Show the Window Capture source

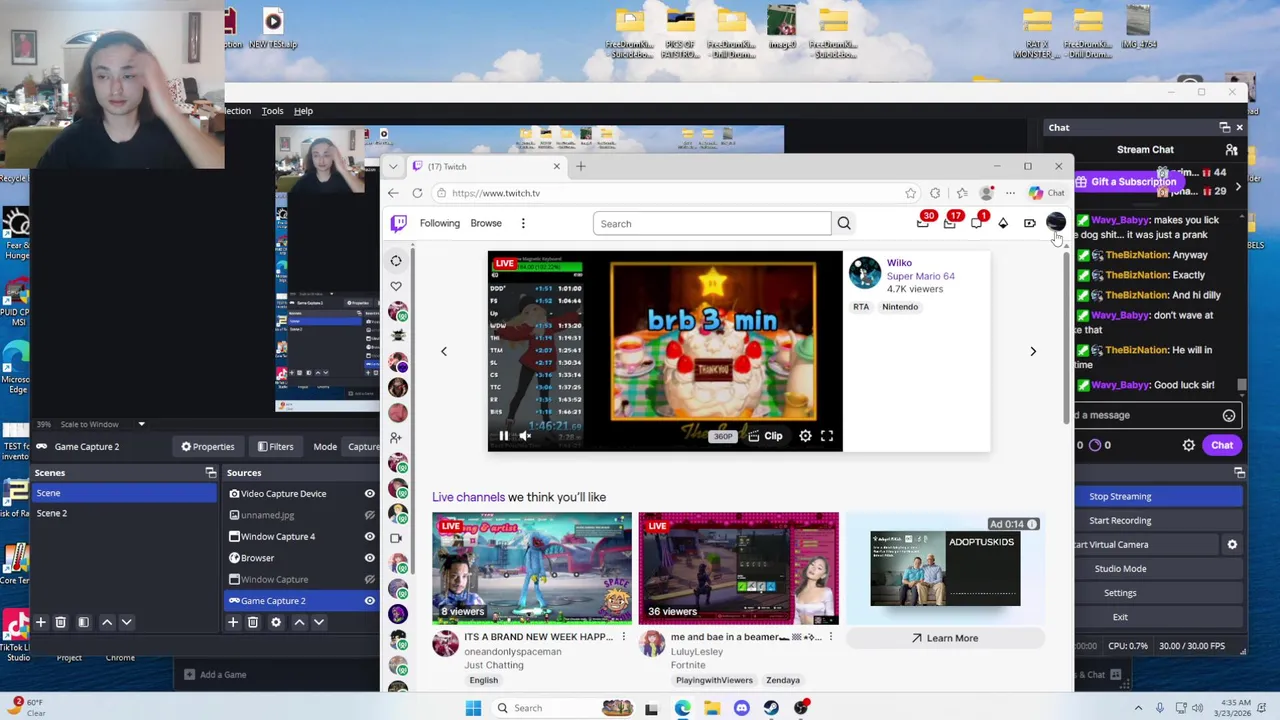coord(369,579)
